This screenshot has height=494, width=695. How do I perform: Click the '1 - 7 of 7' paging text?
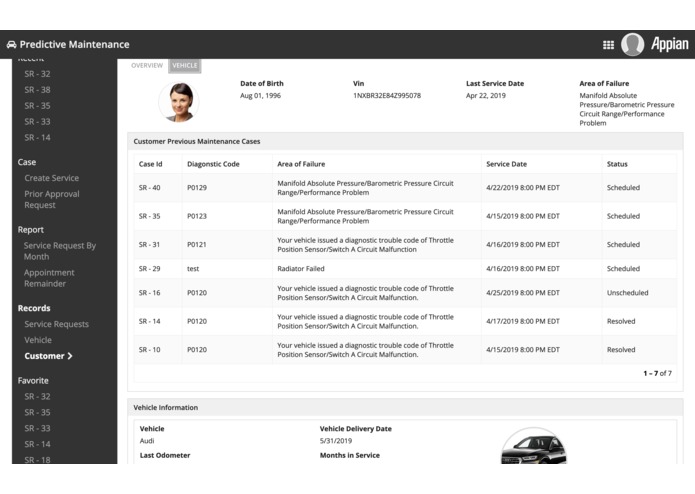(658, 373)
